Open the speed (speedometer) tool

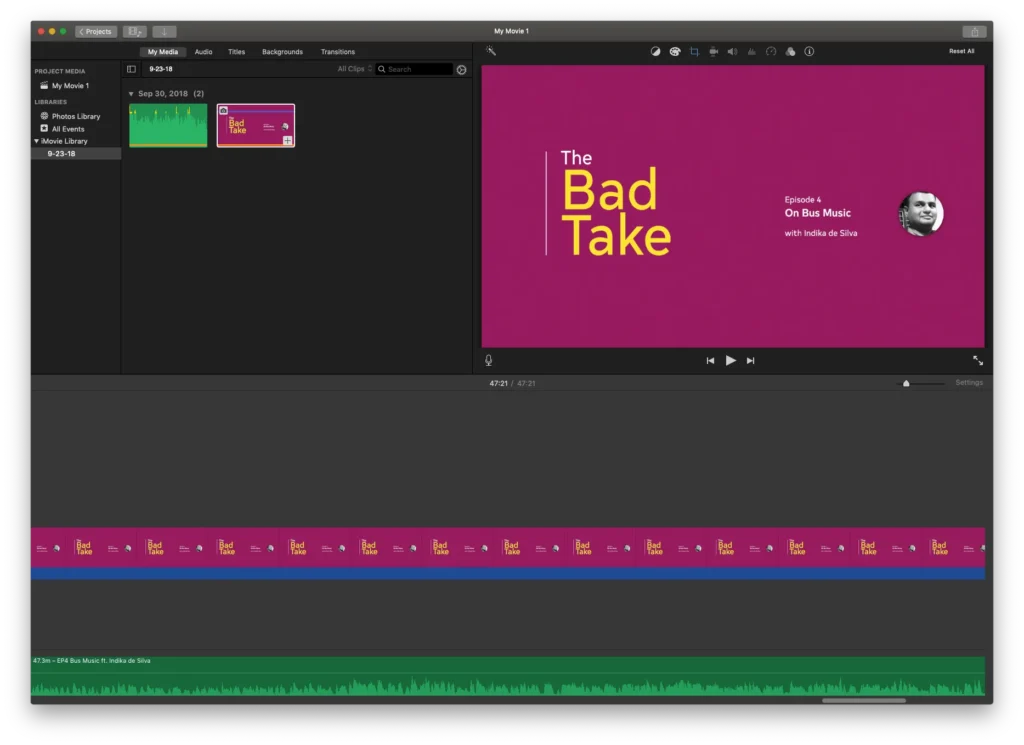coord(771,51)
